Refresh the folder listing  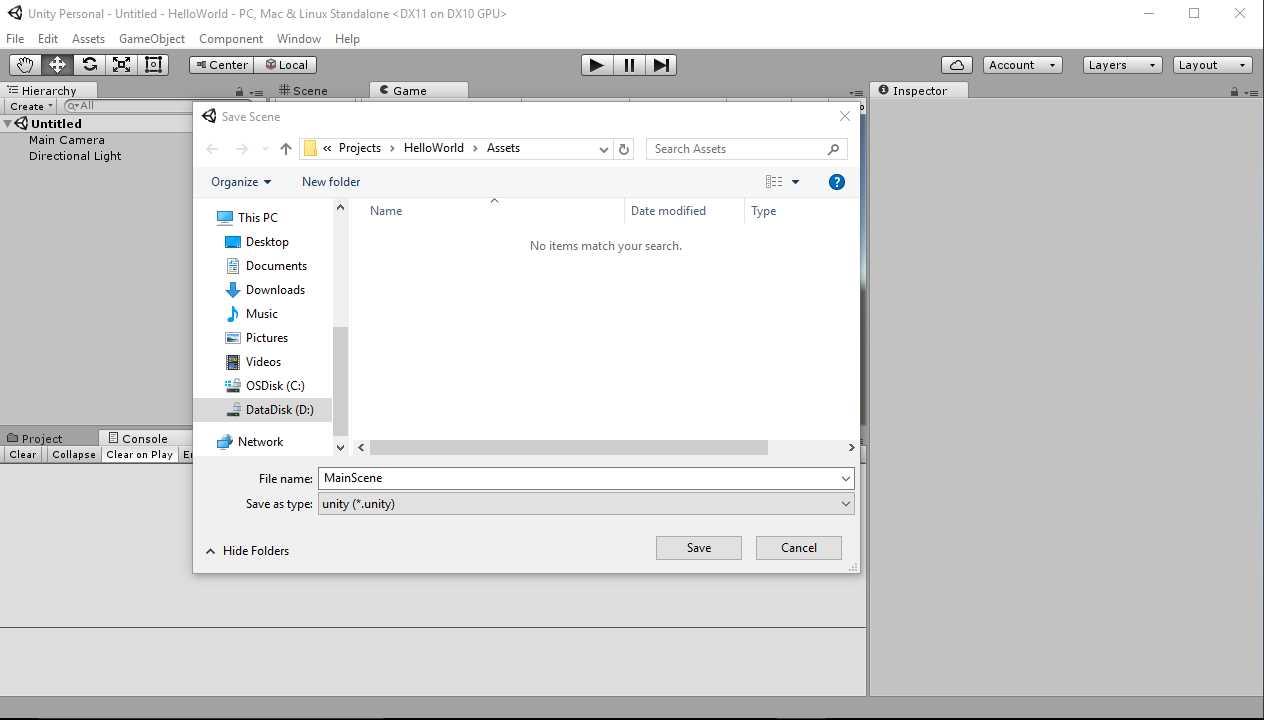pyautogui.click(x=624, y=149)
